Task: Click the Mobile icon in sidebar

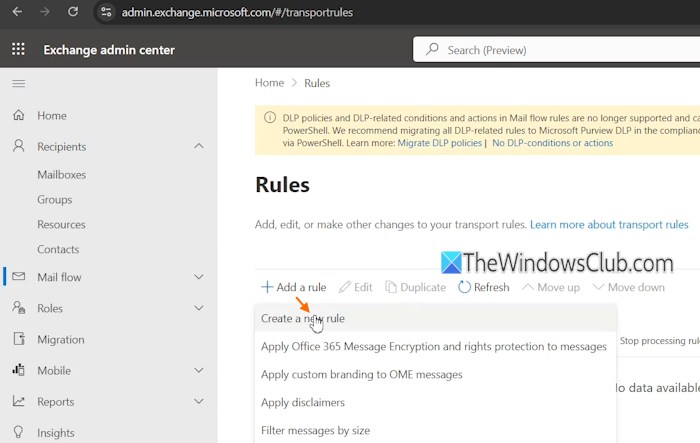Action: tap(19, 370)
